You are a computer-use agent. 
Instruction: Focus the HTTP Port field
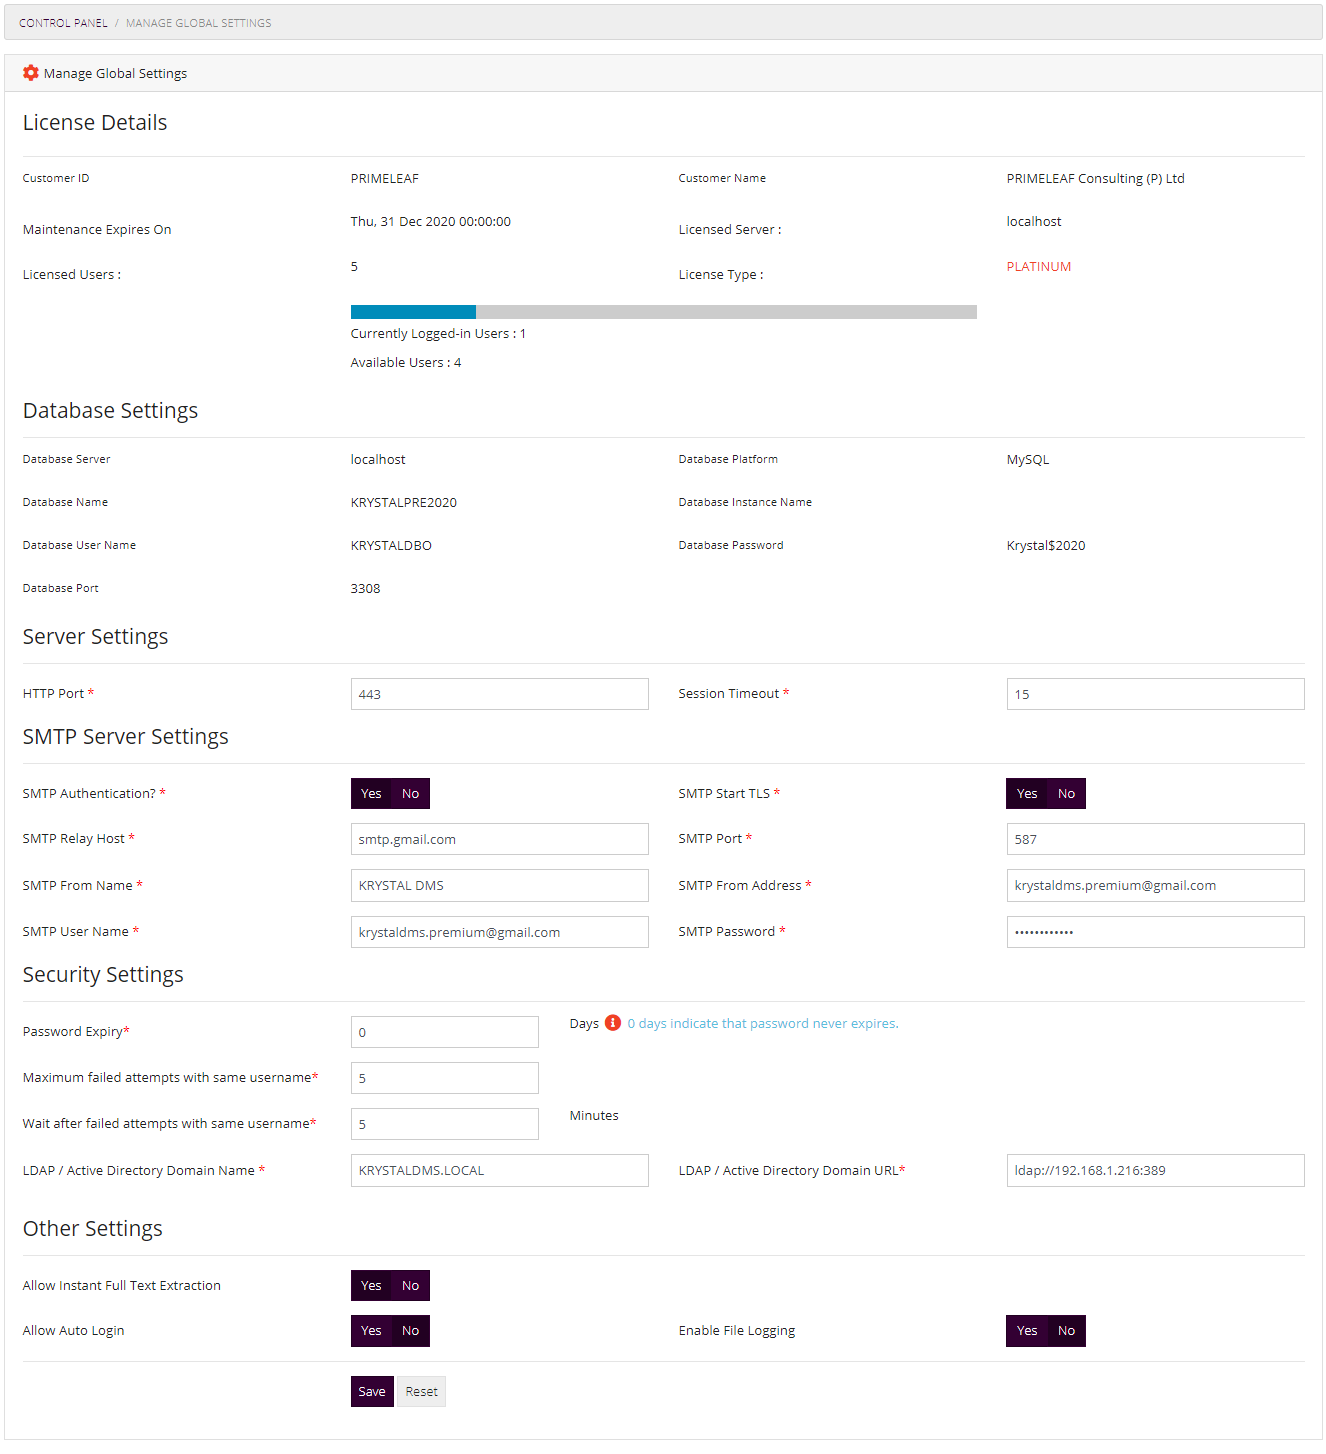pyautogui.click(x=499, y=694)
